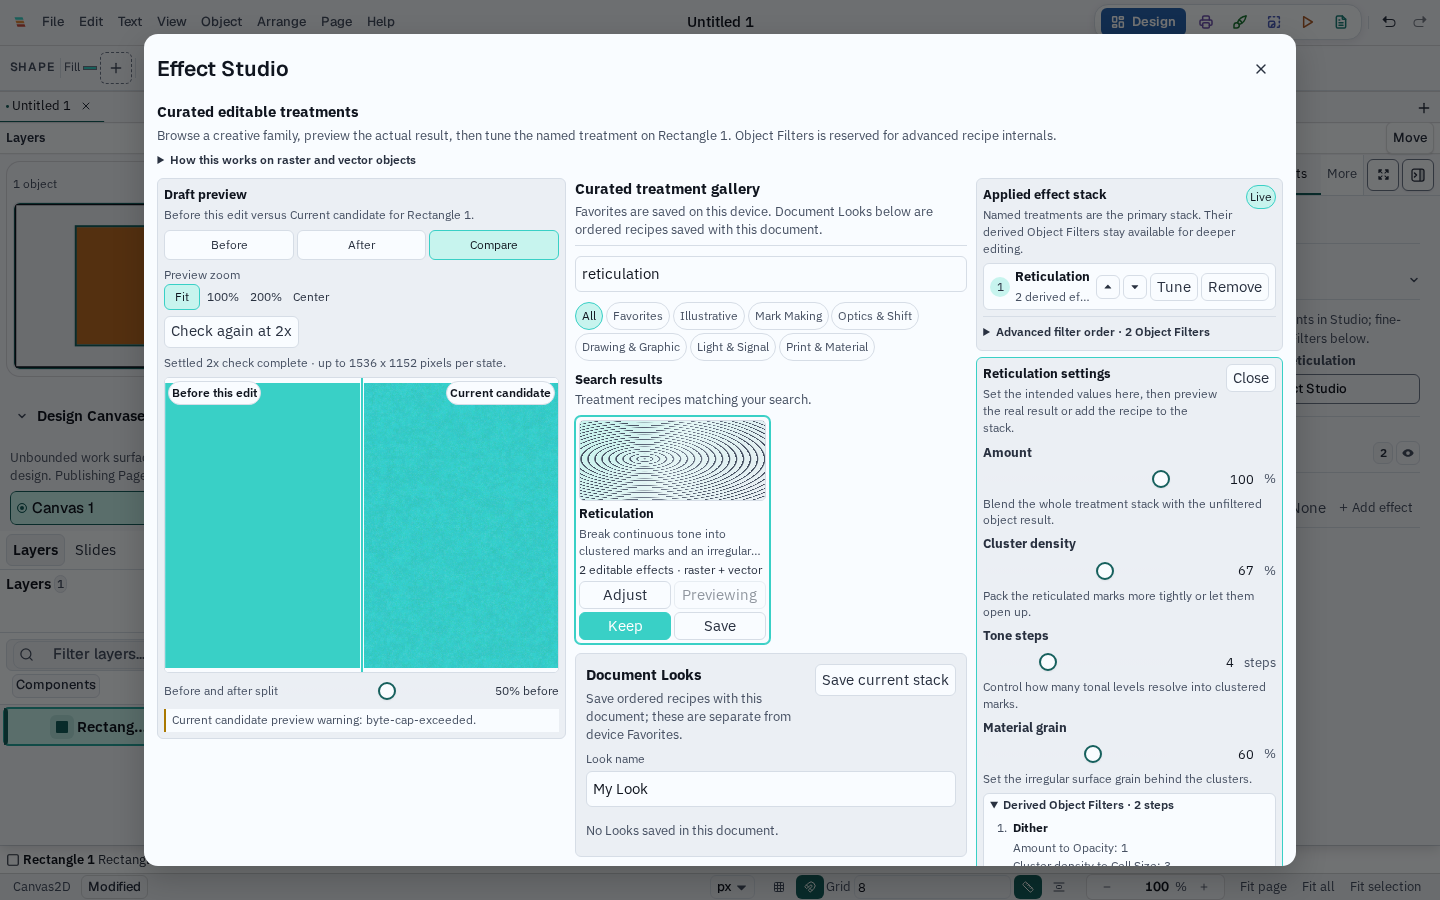Screen dimensions: 1440x900
Task: Expand How this works on raster and vector
Action: pyautogui.click(x=286, y=160)
